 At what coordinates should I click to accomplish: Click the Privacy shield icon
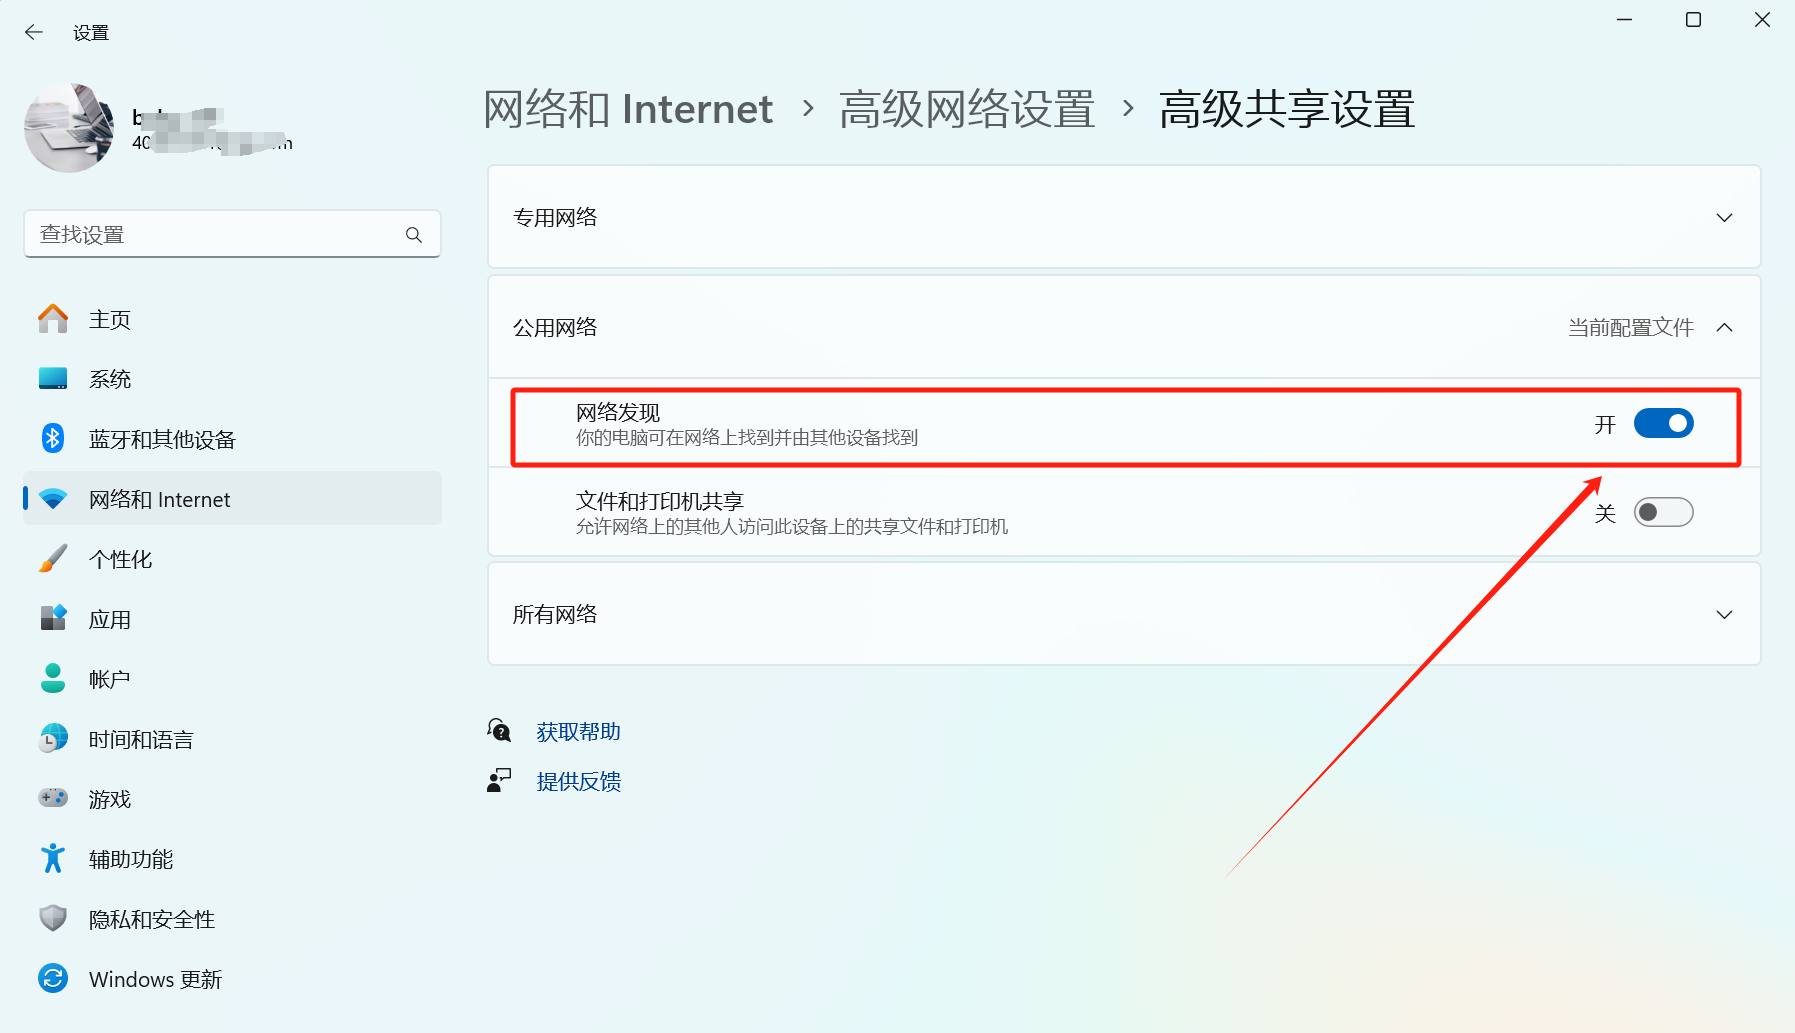point(53,918)
